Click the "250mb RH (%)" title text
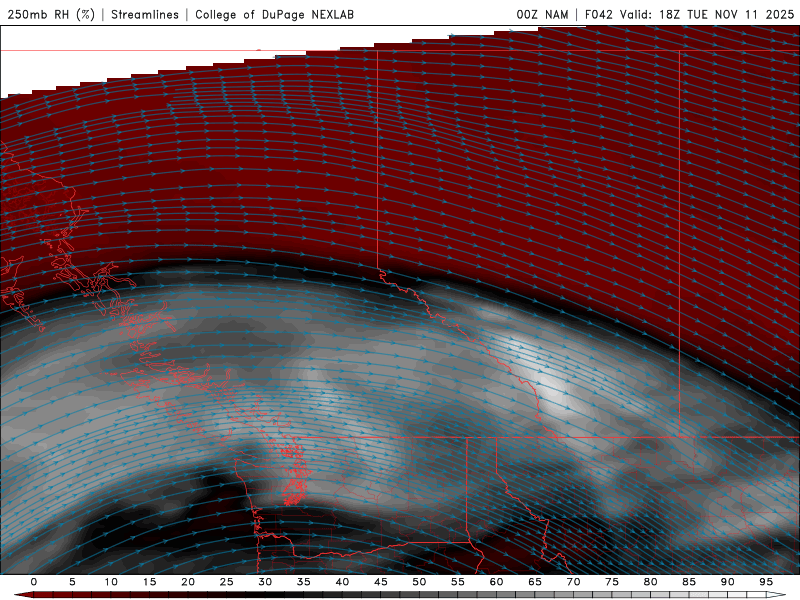This screenshot has height=600, width=800. coord(51,14)
